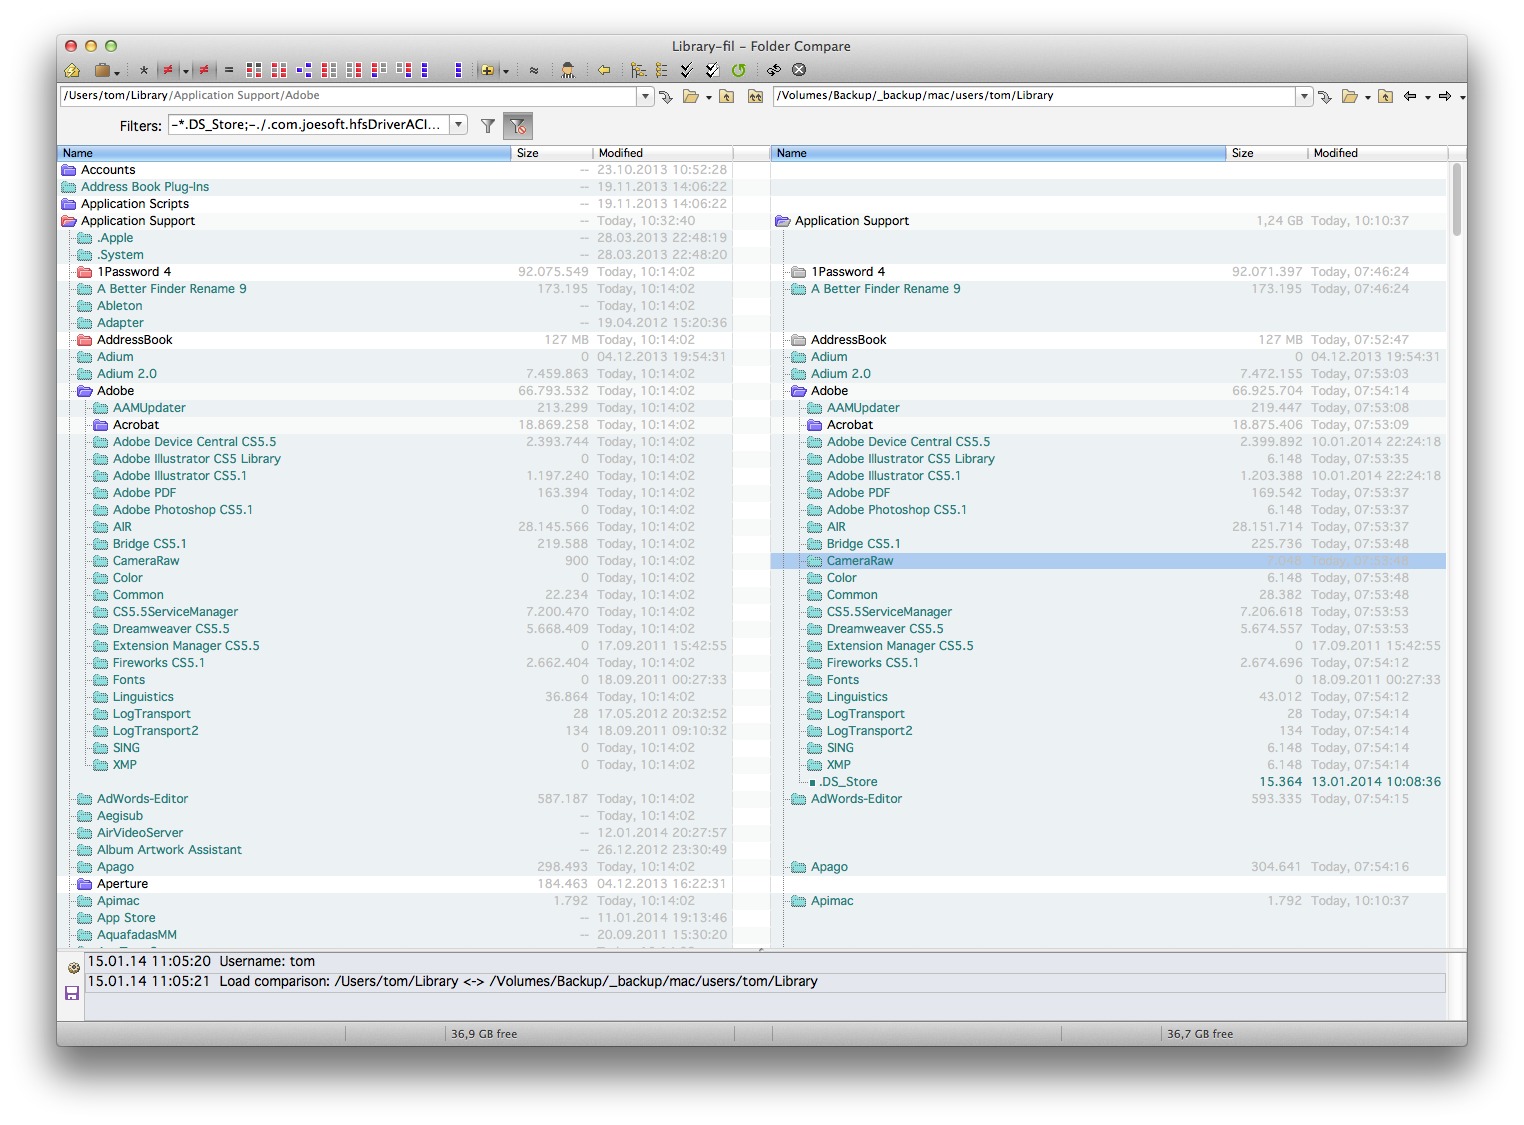The height and width of the screenshot is (1125, 1524).
Task: Open dropdown arrow beside the ≠ Diffs button
Action: click(x=185, y=71)
